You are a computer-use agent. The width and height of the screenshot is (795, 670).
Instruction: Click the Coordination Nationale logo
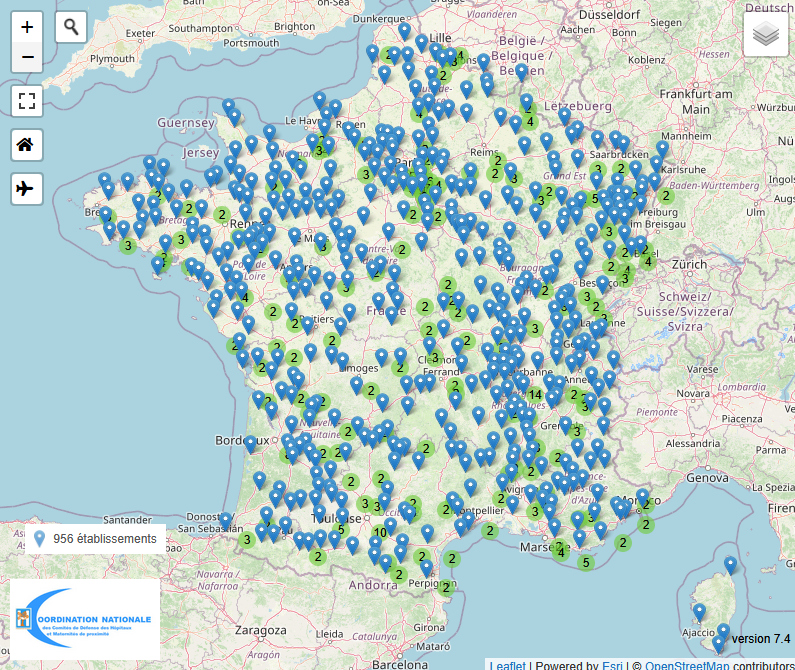[85, 620]
